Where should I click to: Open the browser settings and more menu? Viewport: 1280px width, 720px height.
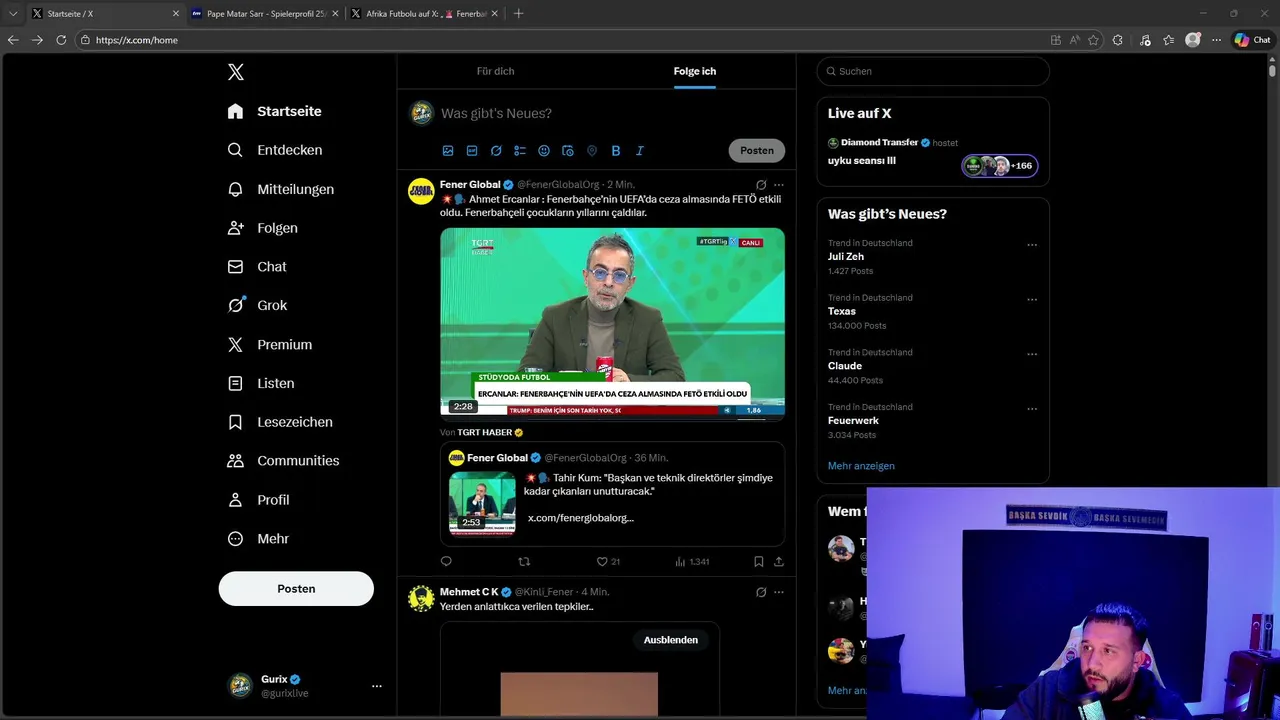[1216, 40]
